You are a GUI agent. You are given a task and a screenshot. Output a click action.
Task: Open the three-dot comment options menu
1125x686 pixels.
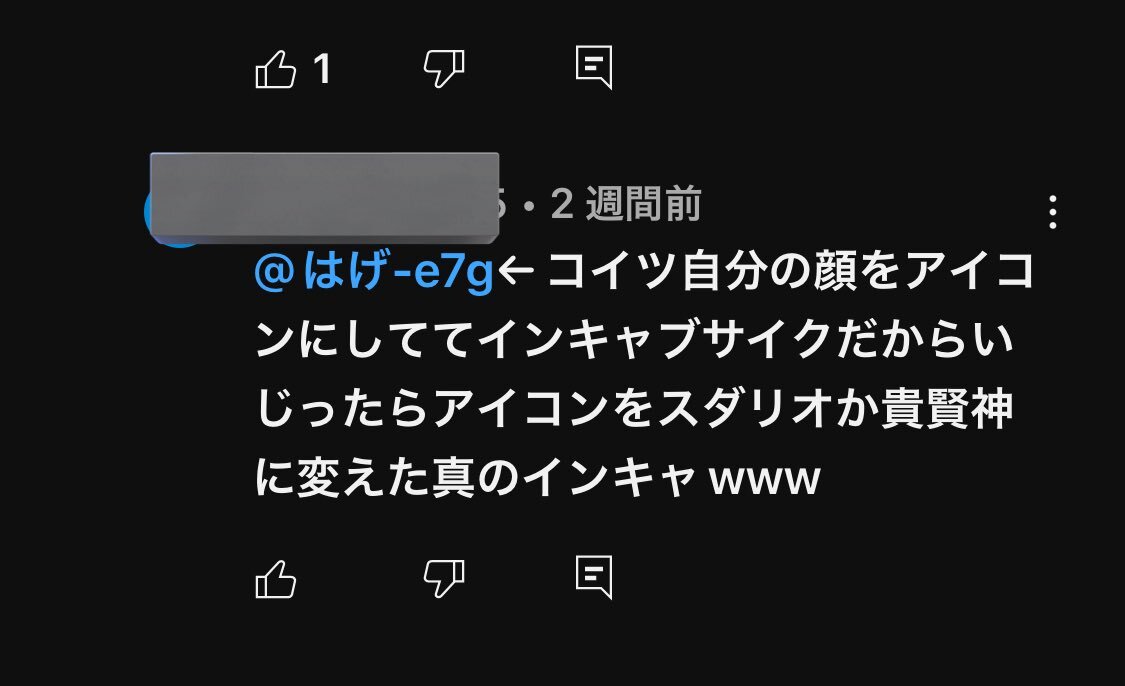pyautogui.click(x=1053, y=212)
